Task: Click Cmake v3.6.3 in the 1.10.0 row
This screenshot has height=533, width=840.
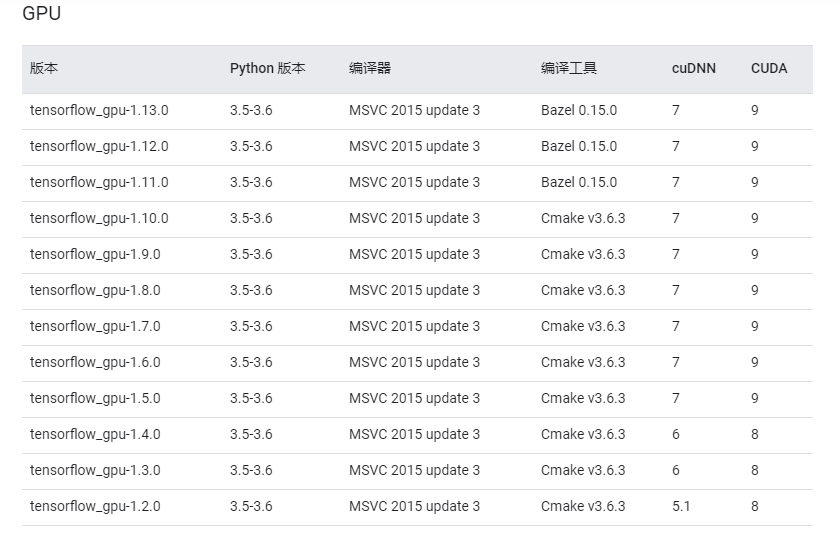Action: point(583,219)
